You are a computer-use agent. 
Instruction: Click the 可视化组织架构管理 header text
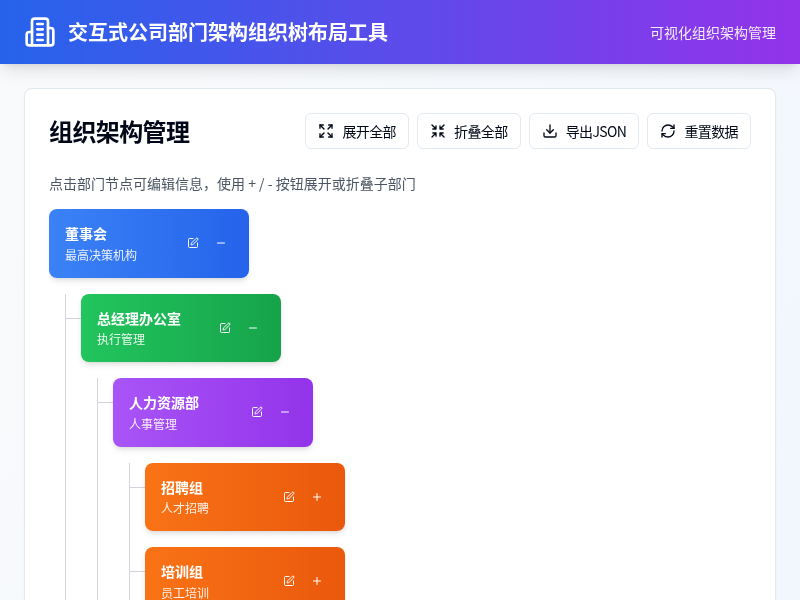pyautogui.click(x=713, y=33)
